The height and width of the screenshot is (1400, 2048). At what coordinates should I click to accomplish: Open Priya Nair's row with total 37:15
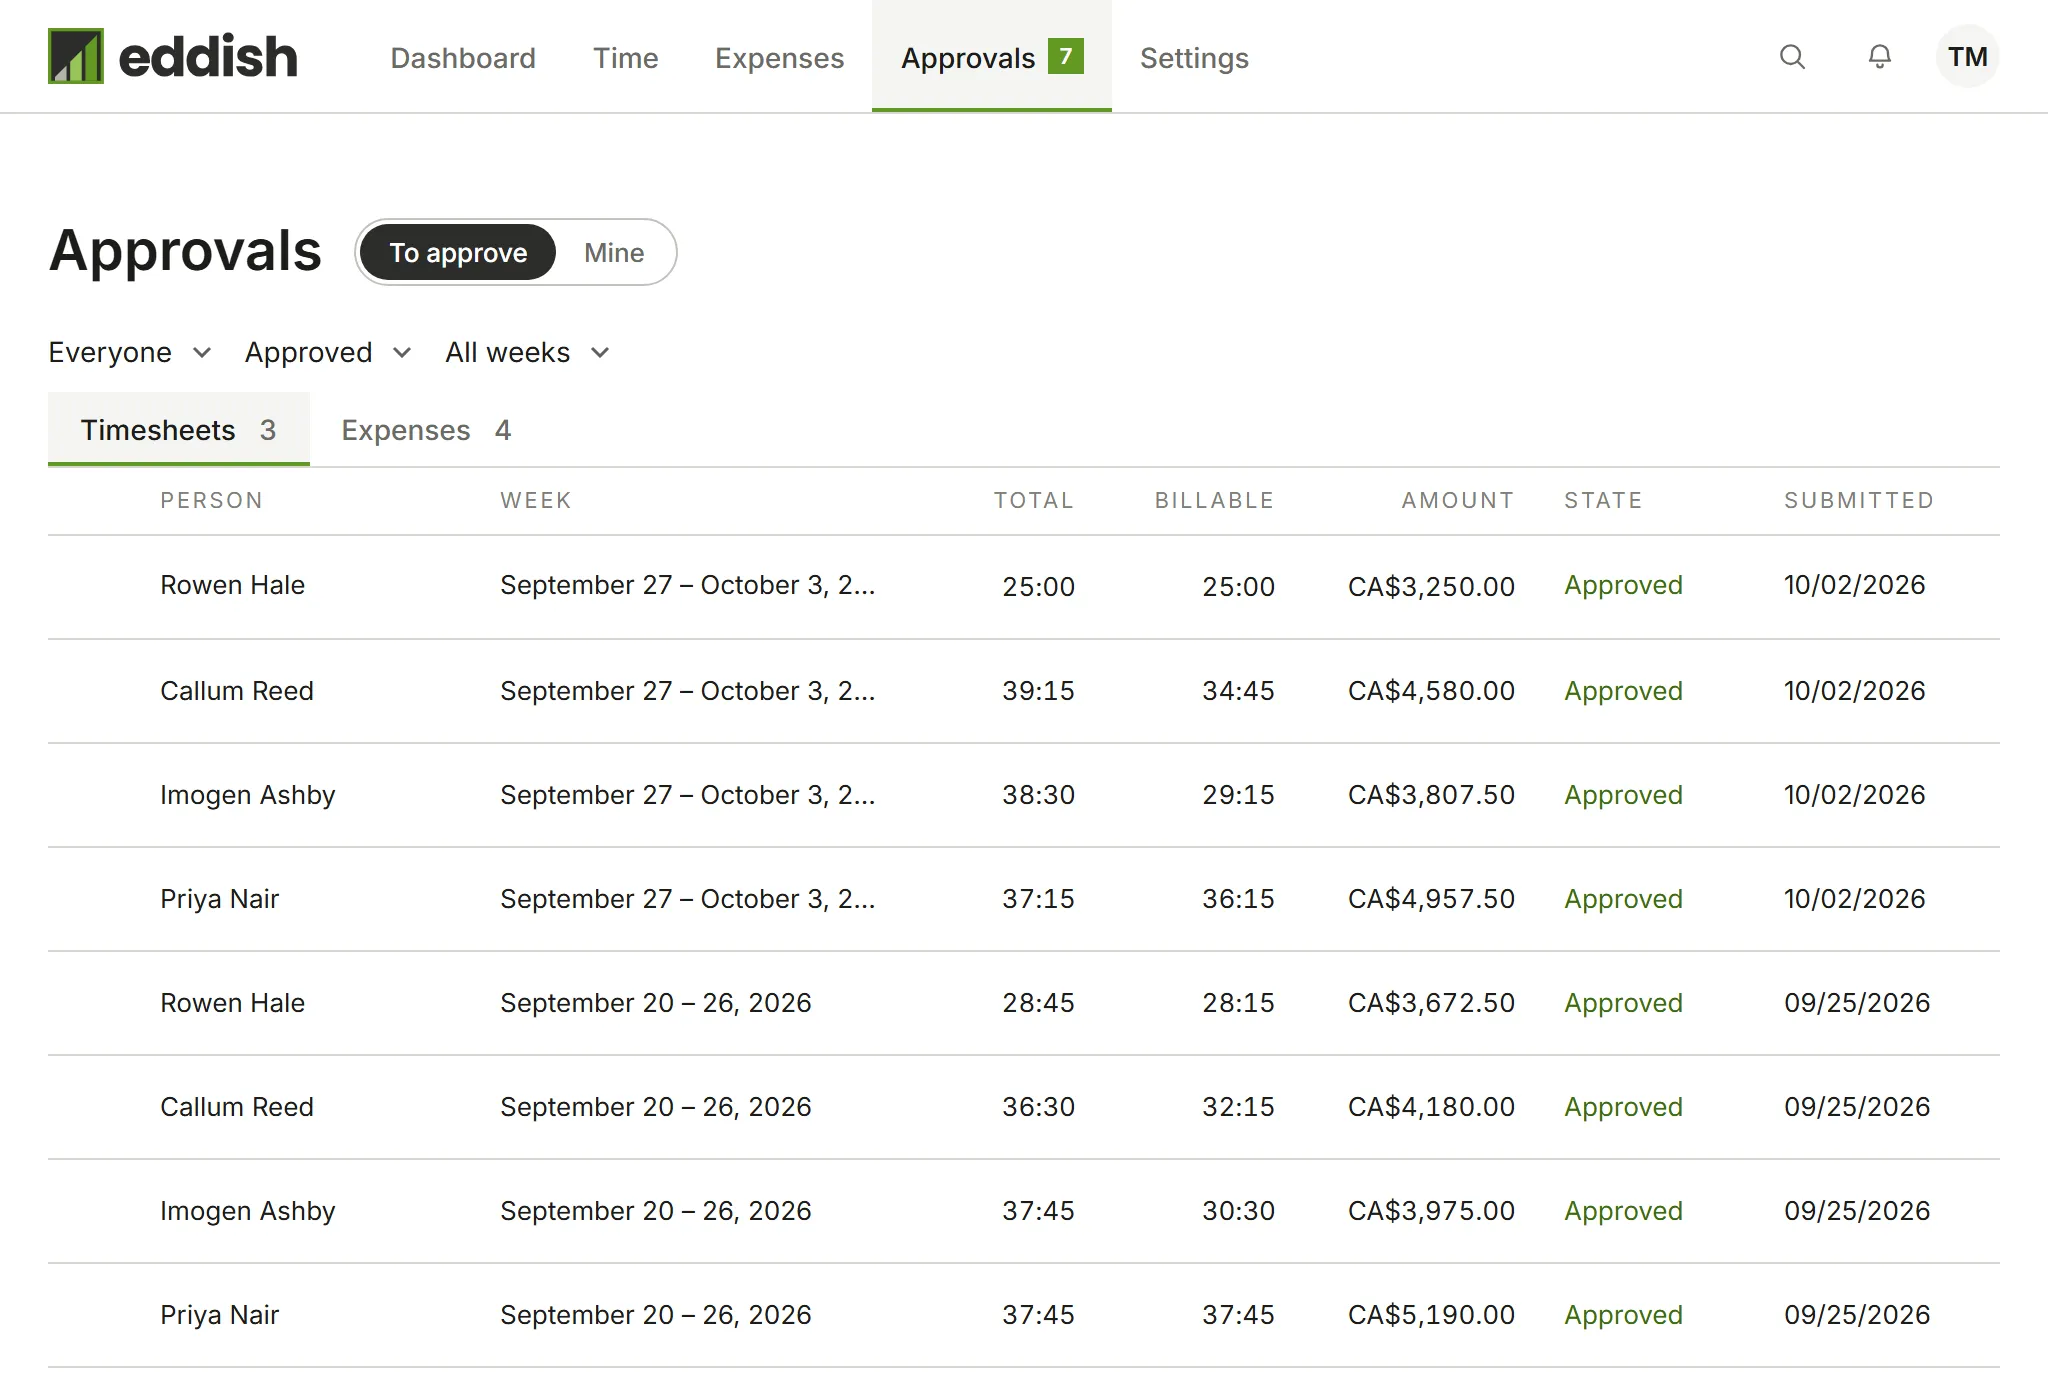click(1024, 899)
